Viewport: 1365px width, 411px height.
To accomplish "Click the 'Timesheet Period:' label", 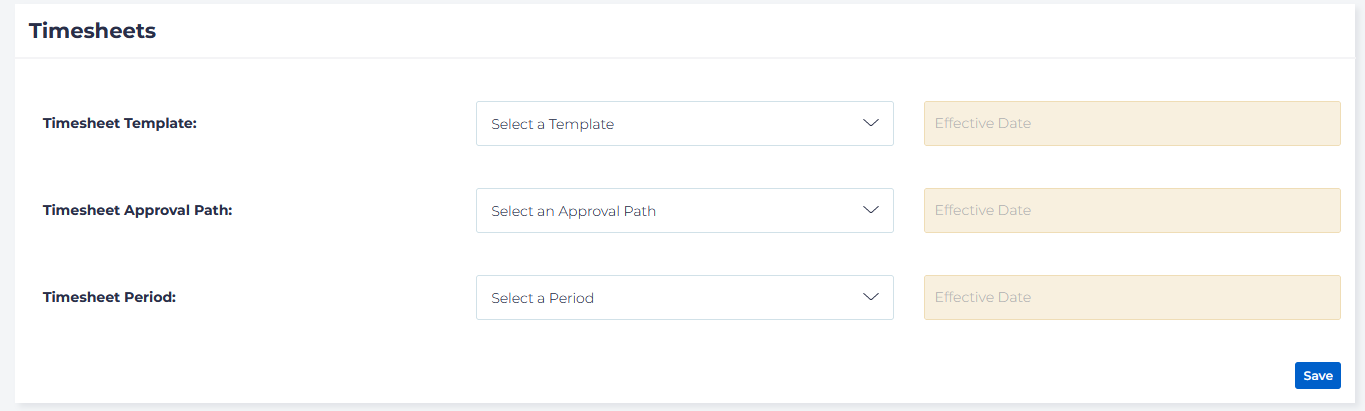I will click(109, 297).
